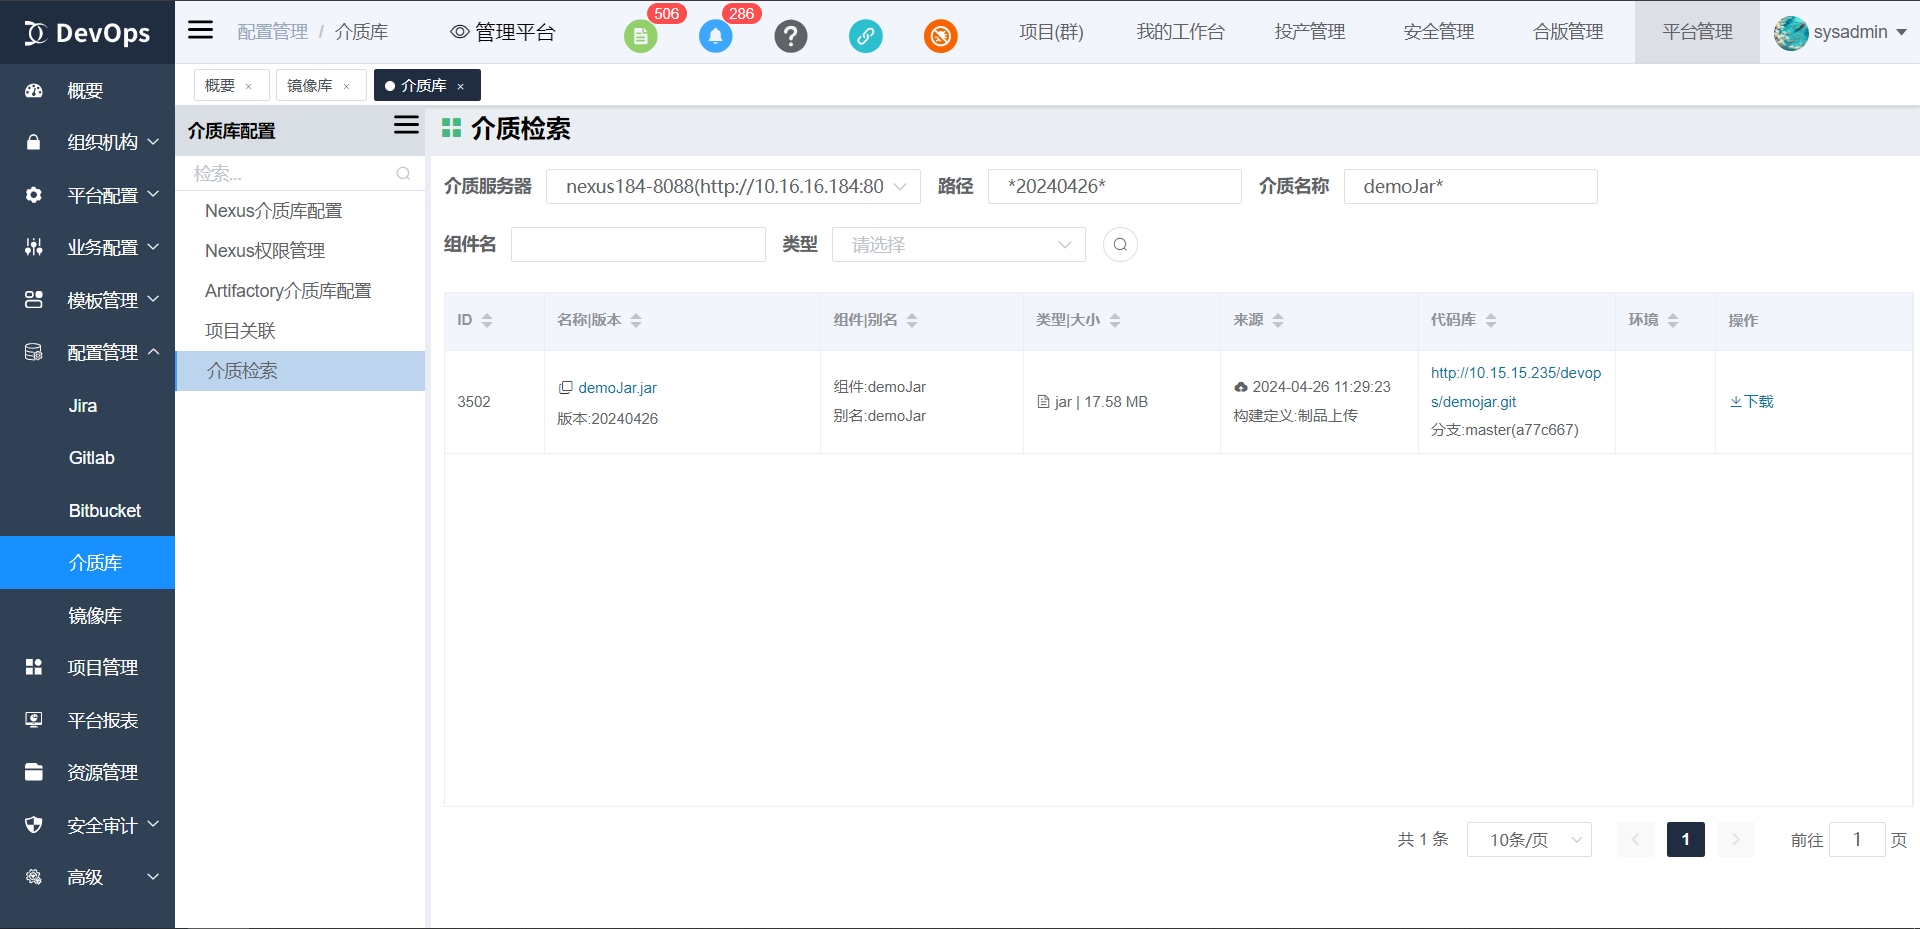The height and width of the screenshot is (929, 1920).
Task: Open the 类型 select dropdown
Action: pyautogui.click(x=958, y=245)
